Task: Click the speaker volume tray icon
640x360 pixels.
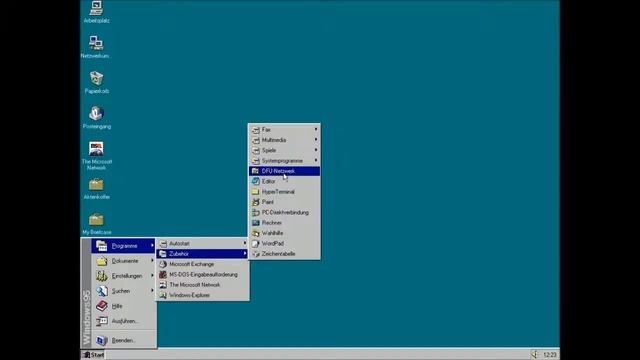Action: point(534,354)
